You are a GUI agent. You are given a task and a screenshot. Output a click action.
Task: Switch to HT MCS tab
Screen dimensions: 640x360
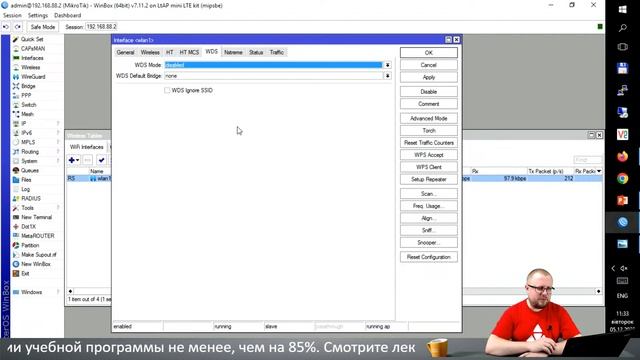point(189,52)
